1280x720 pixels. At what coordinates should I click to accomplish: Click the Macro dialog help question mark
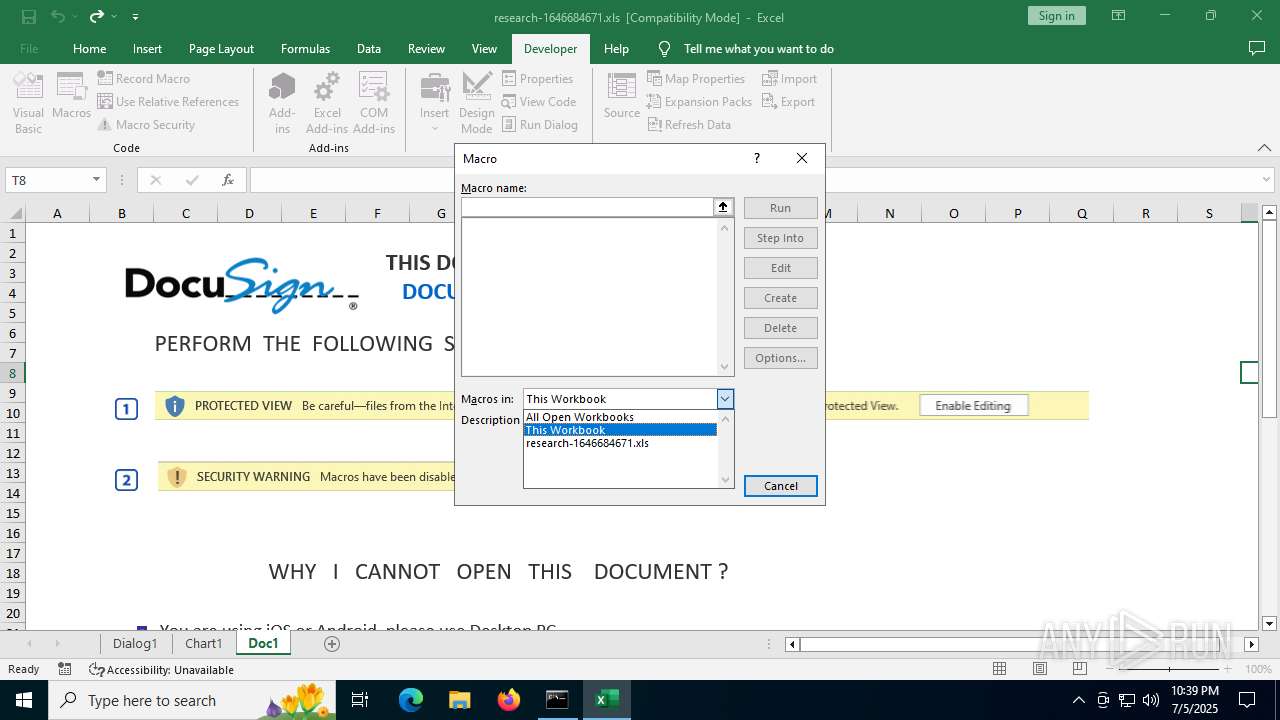coord(757,158)
